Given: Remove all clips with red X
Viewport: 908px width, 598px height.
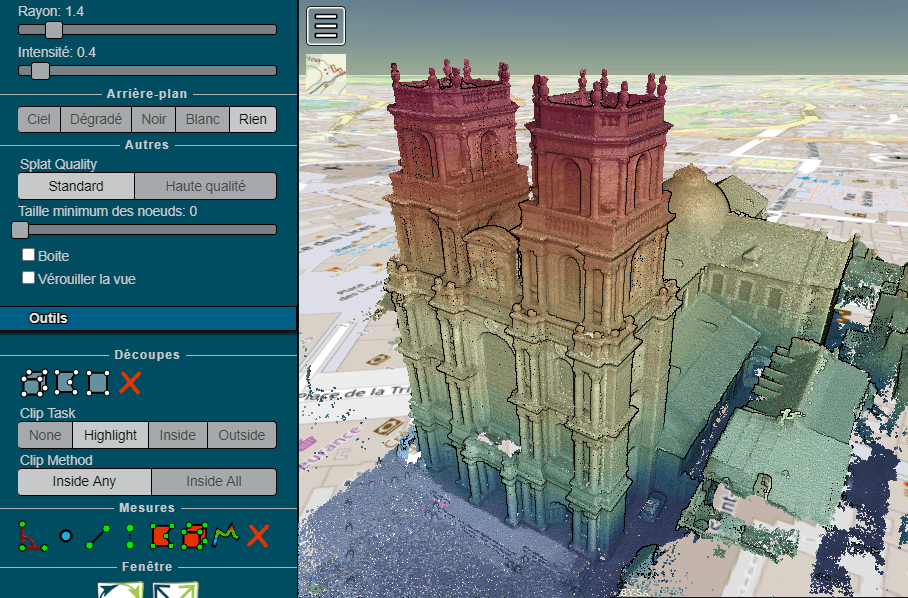Looking at the screenshot, I should point(130,382).
